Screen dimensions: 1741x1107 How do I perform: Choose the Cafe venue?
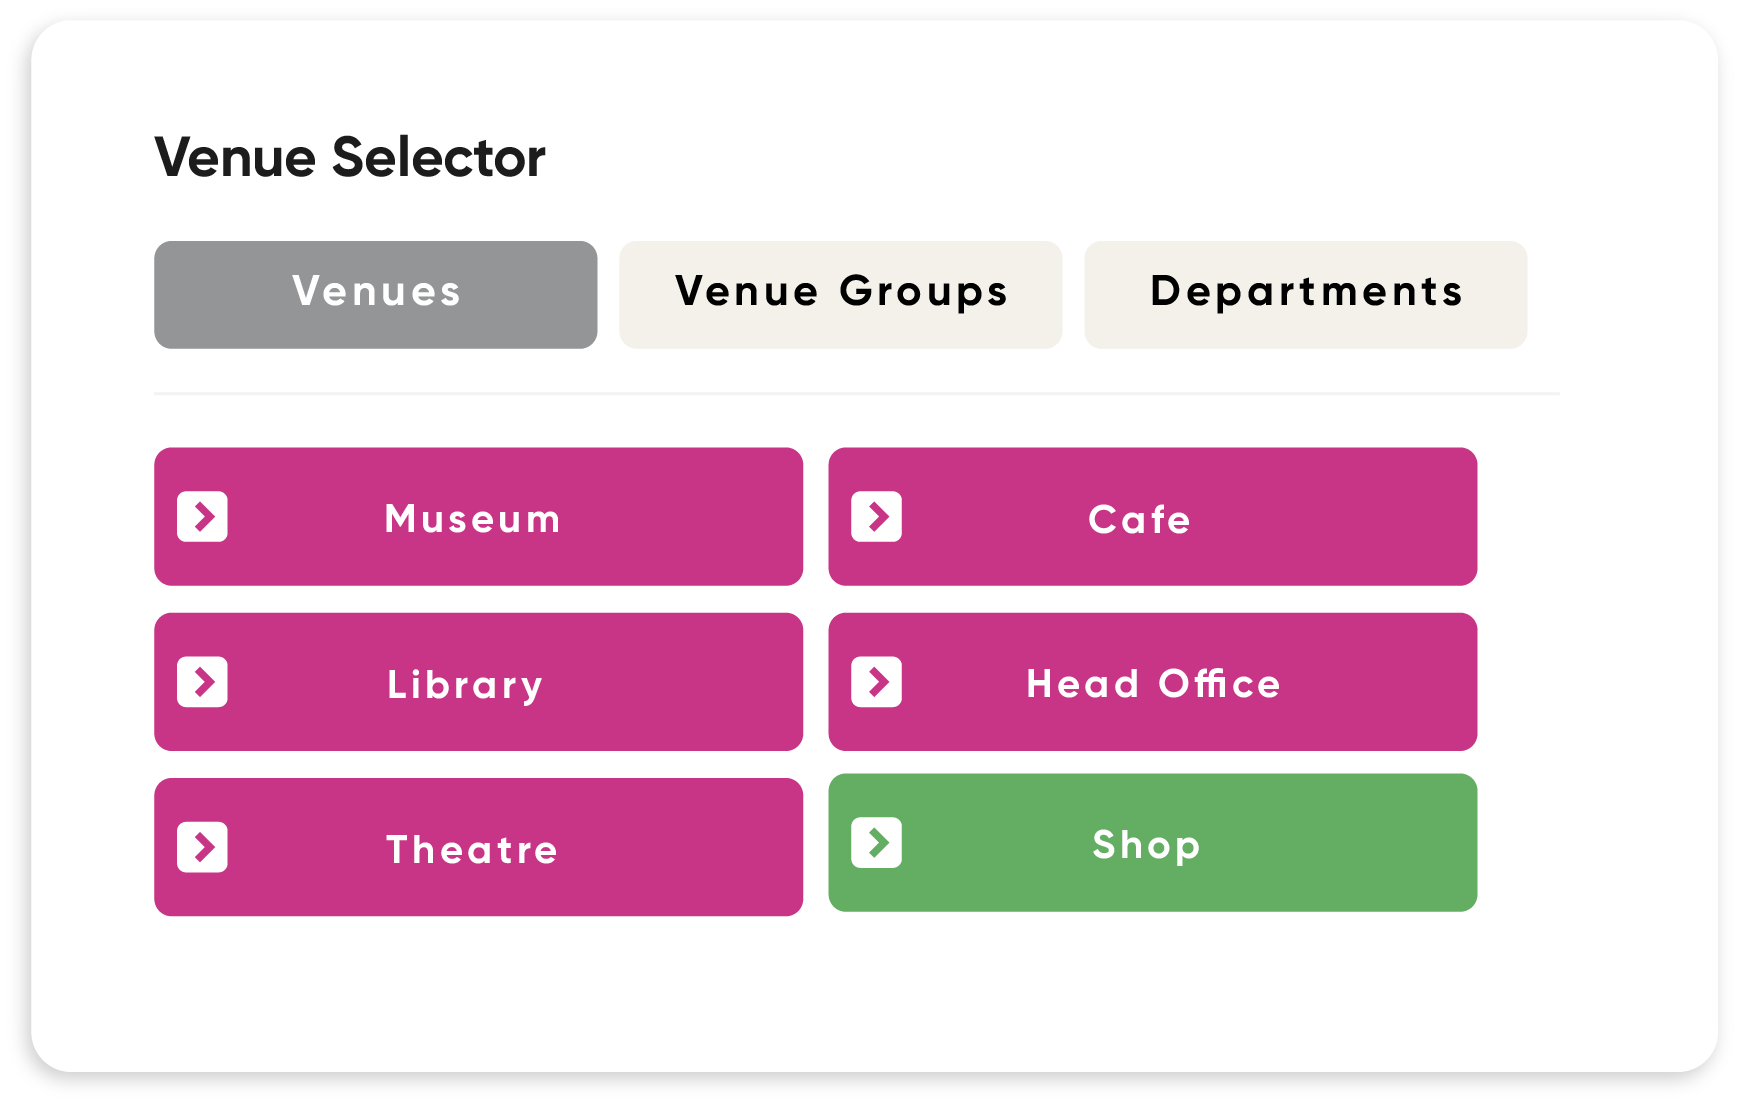[1152, 516]
